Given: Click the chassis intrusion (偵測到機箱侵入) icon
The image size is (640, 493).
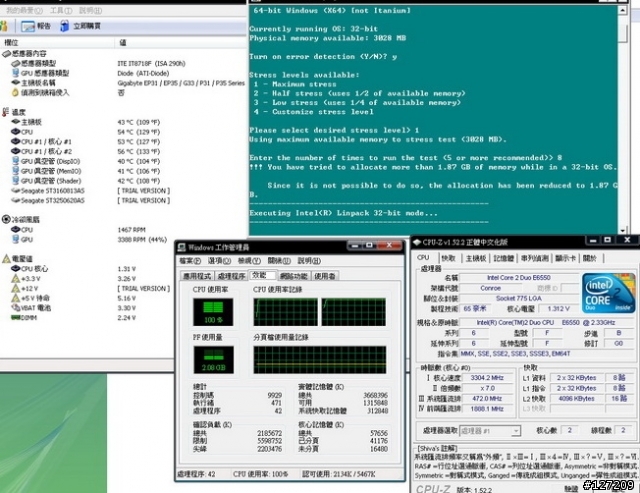Looking at the screenshot, I should [16, 93].
